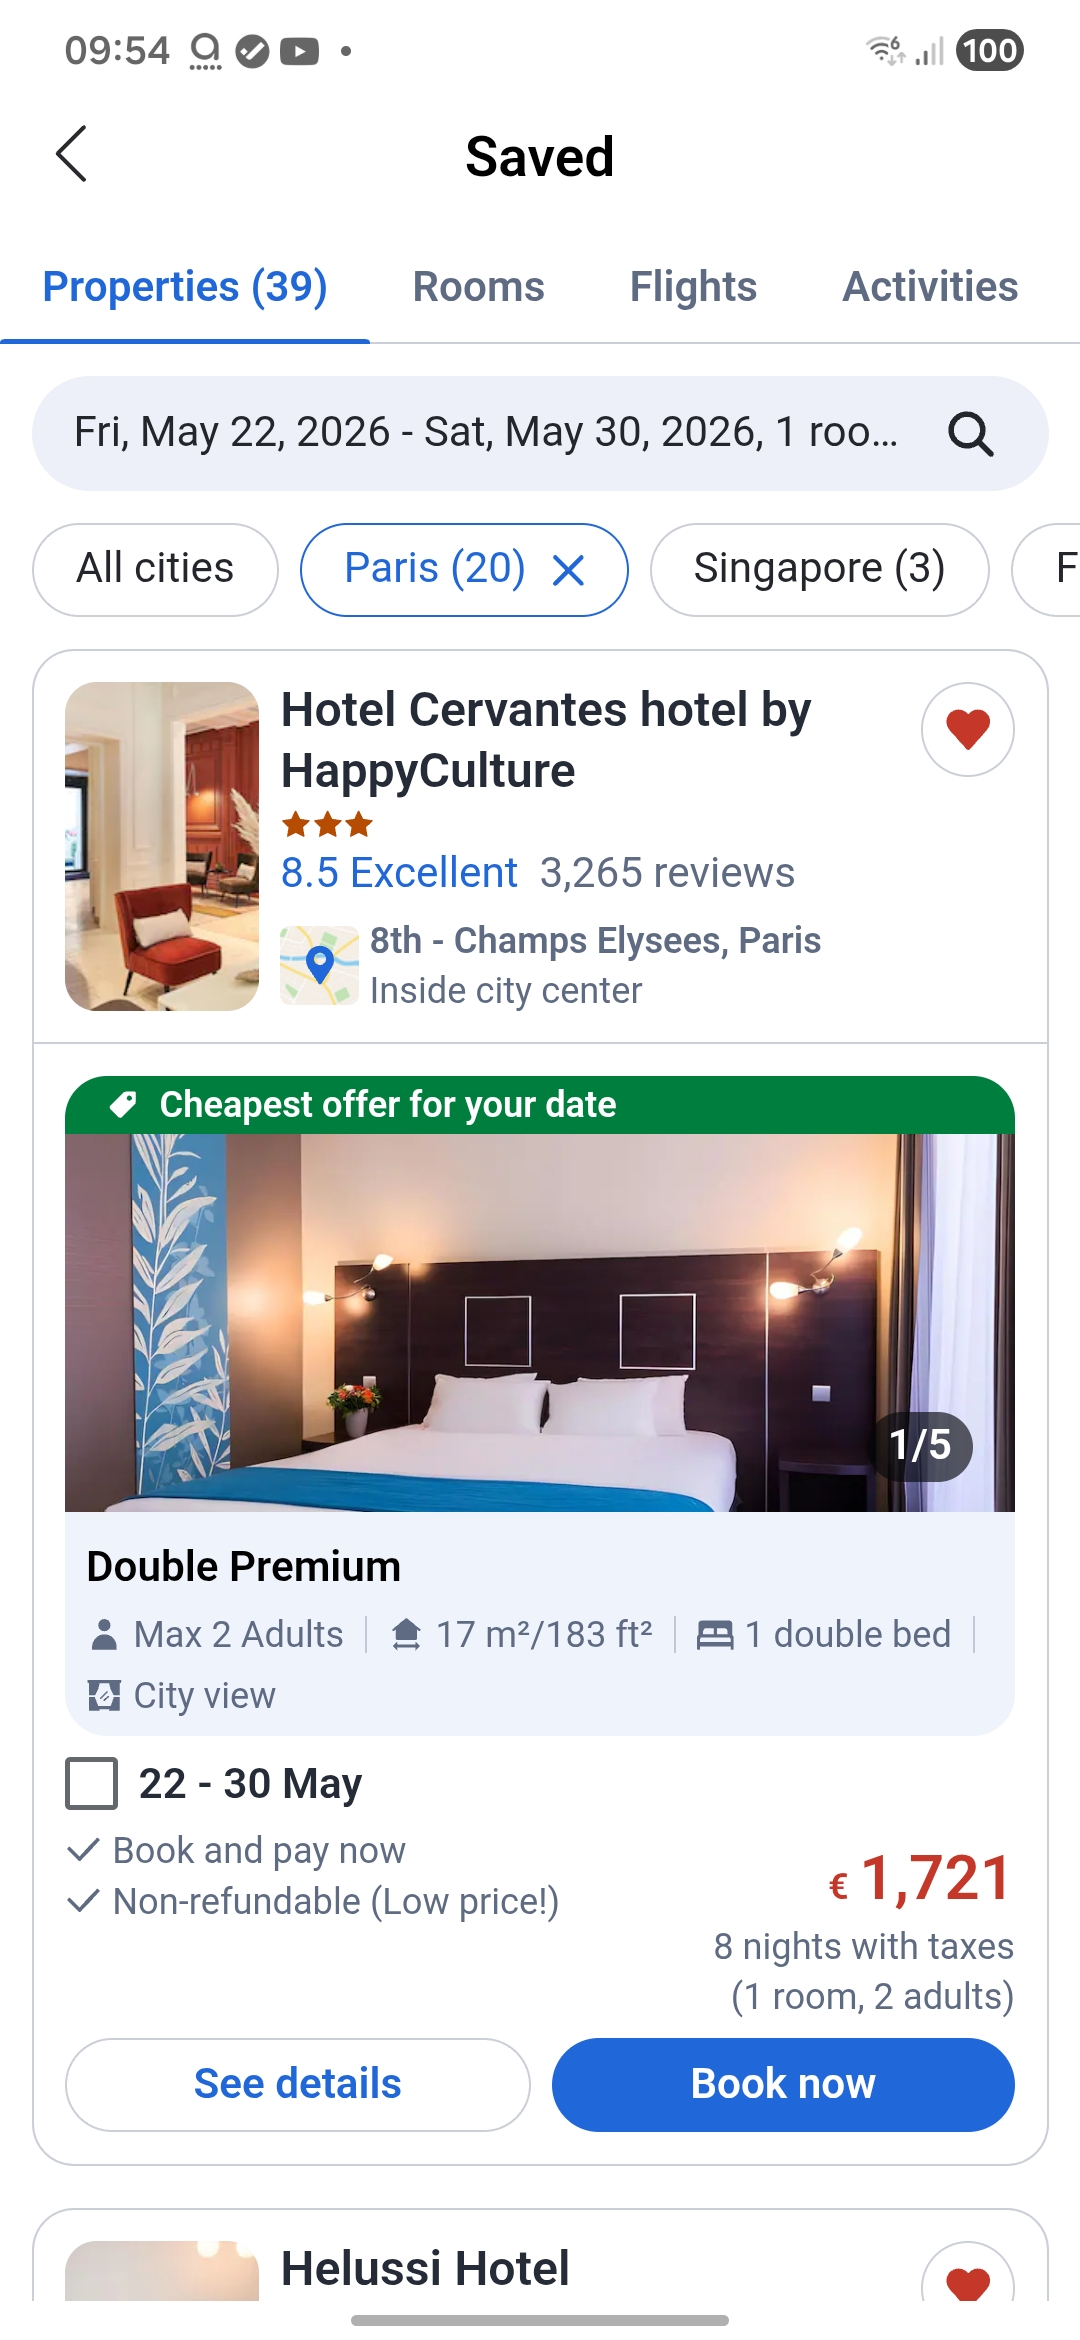This screenshot has width=1080, height=2340.
Task: Open the Double Premium room photo gallery
Action: coord(540,1323)
